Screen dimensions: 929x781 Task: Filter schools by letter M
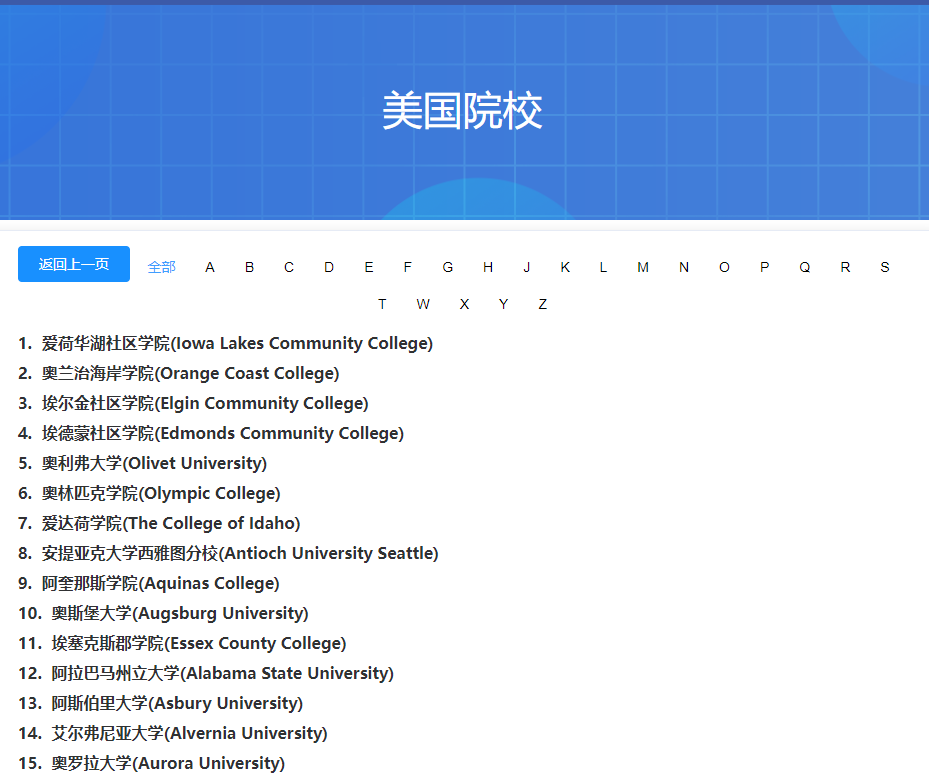(643, 267)
